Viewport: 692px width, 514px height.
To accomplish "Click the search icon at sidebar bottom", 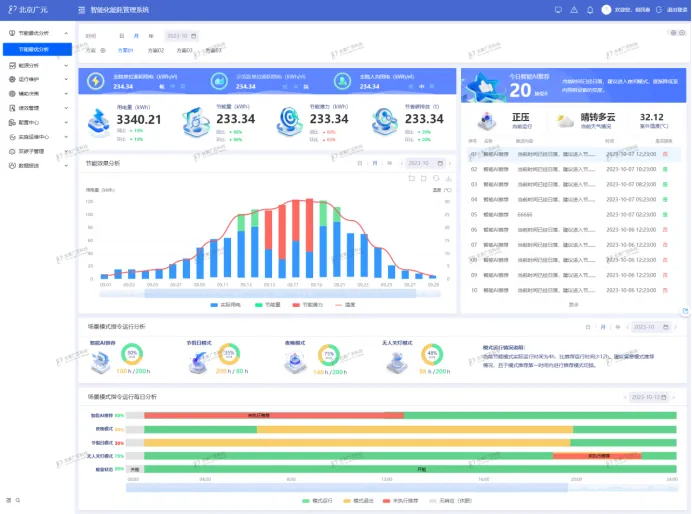I will pyautogui.click(x=16, y=499).
